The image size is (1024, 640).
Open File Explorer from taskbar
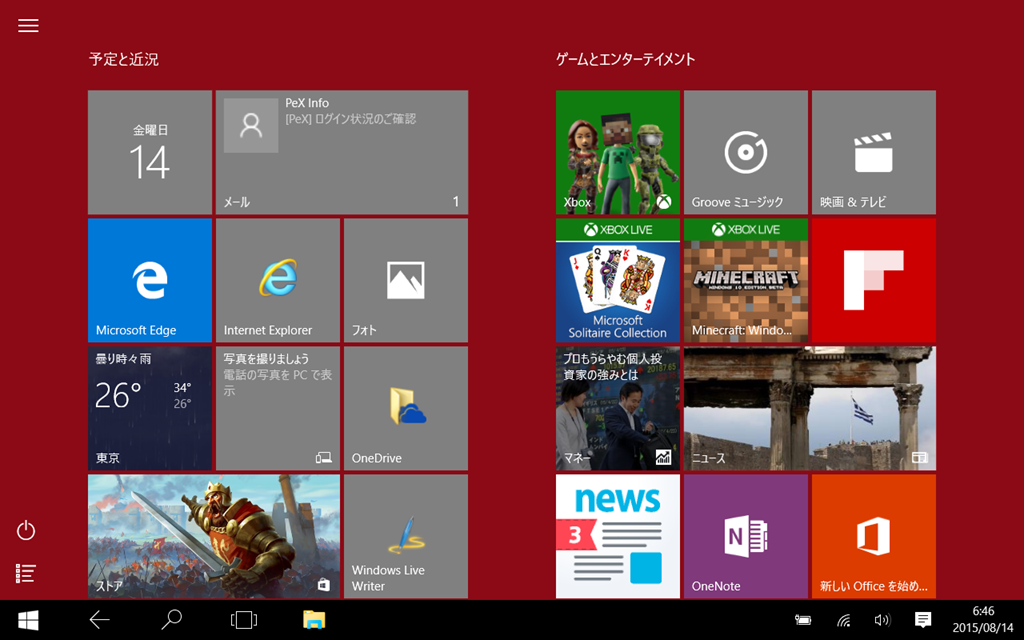pyautogui.click(x=314, y=620)
